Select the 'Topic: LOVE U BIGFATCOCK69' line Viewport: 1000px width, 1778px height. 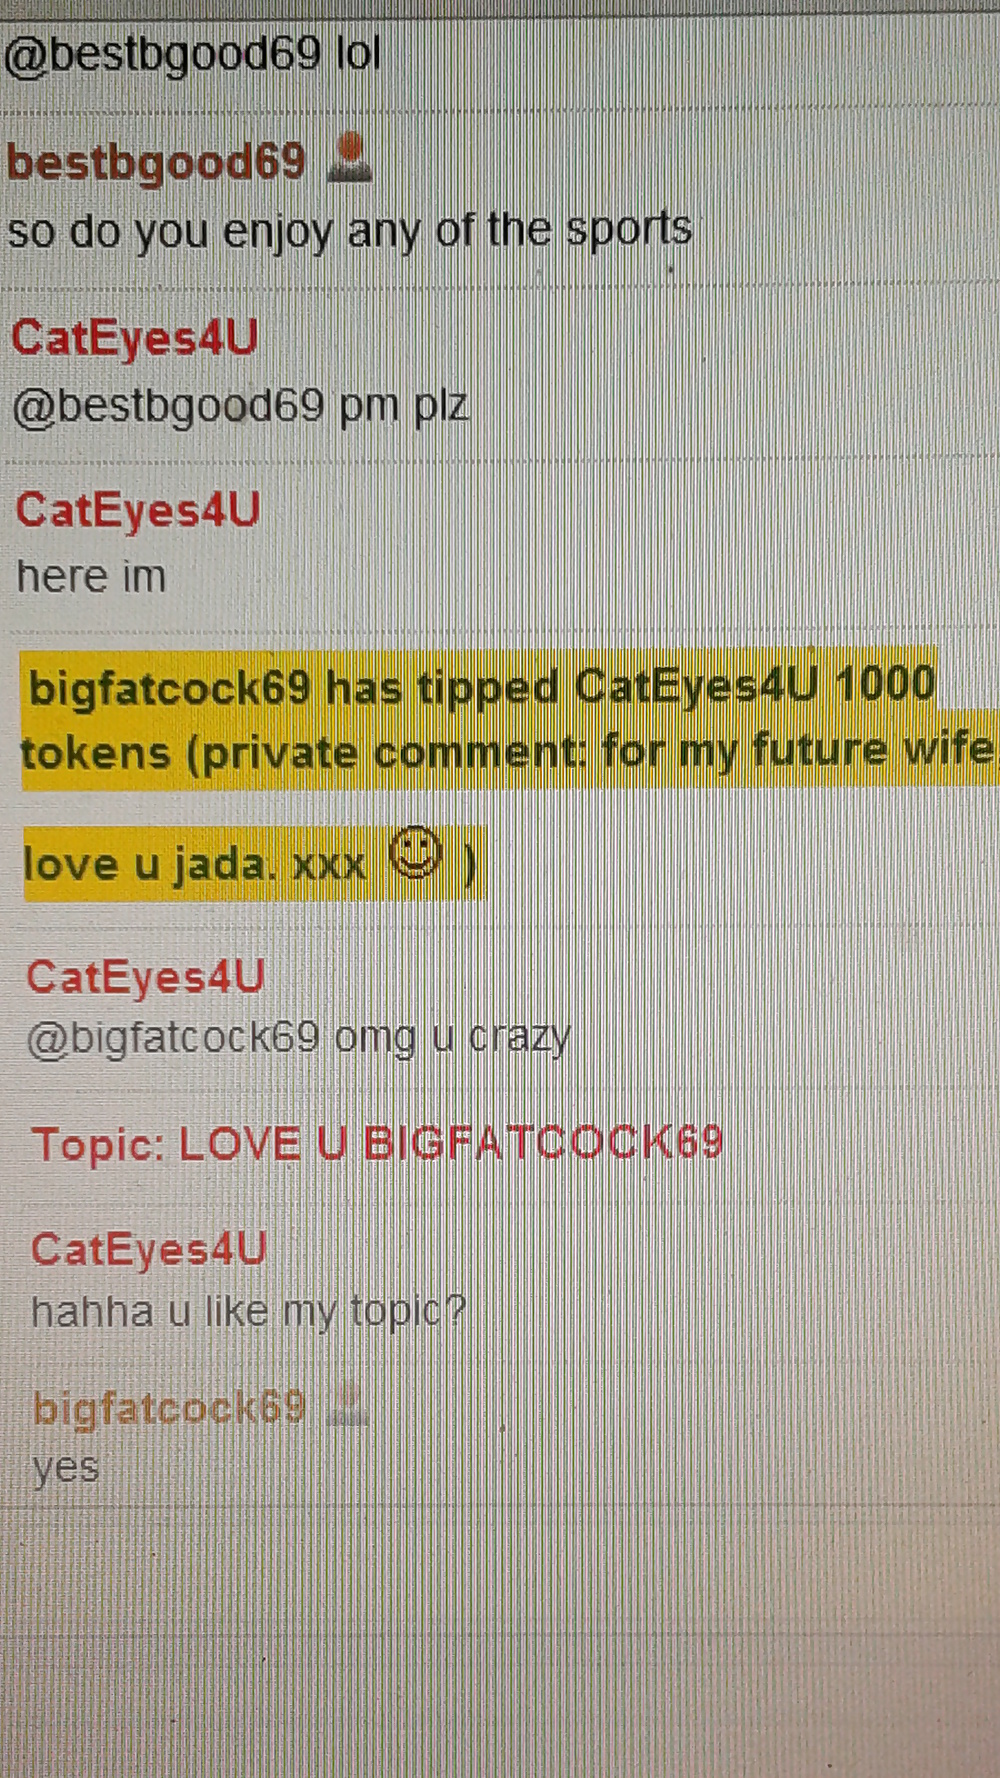click(377, 1143)
